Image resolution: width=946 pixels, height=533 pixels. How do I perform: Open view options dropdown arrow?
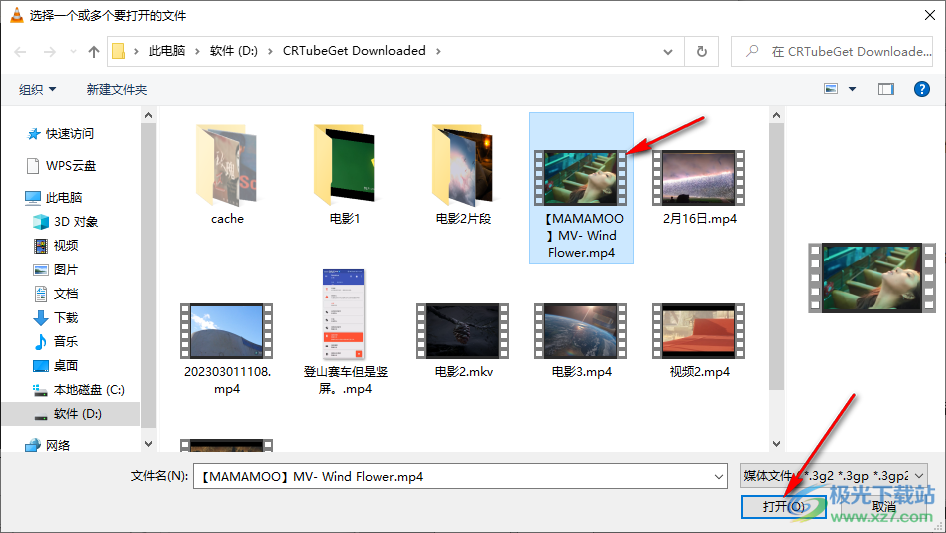click(852, 89)
